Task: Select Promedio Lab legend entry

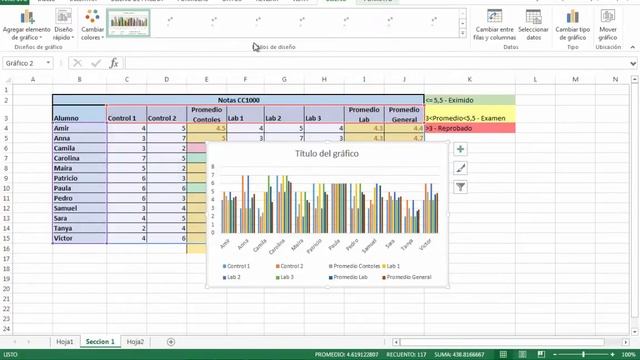Action: tap(348, 277)
